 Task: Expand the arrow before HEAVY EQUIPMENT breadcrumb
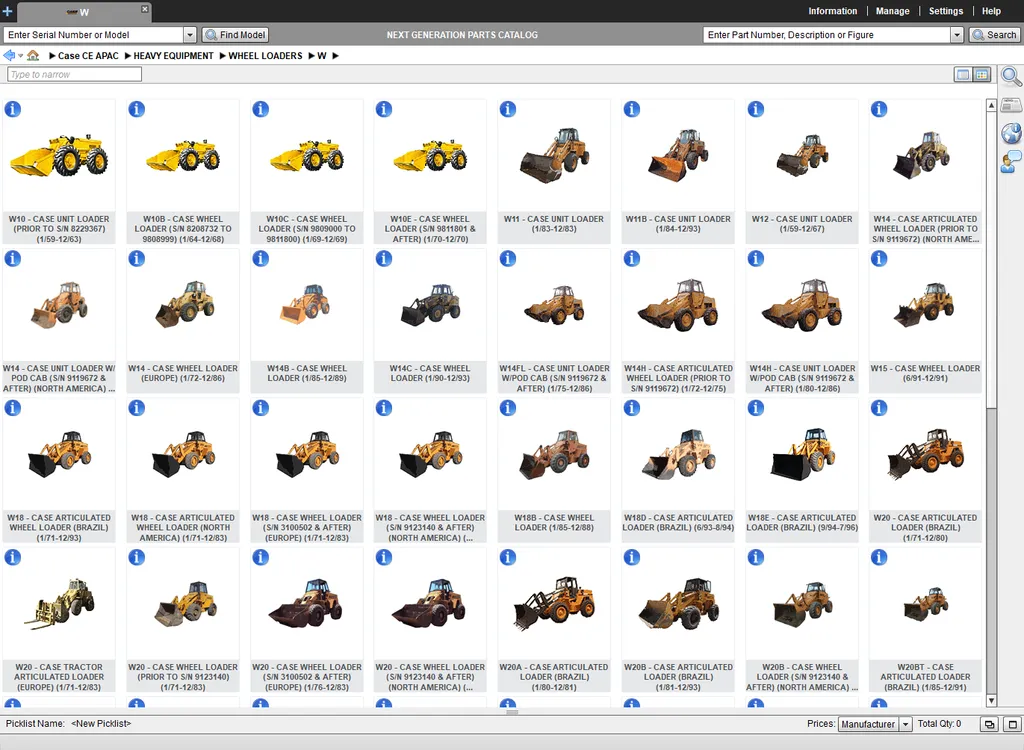(x=128, y=56)
